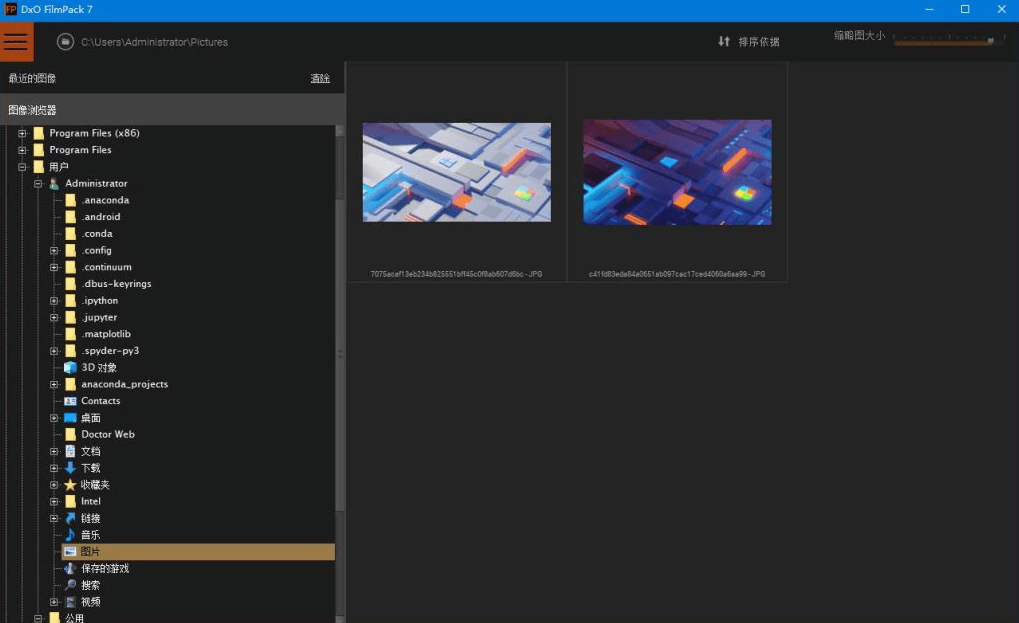Image resolution: width=1019 pixels, height=623 pixels.
Task: Select the Doctor Web folder
Action: pos(107,435)
